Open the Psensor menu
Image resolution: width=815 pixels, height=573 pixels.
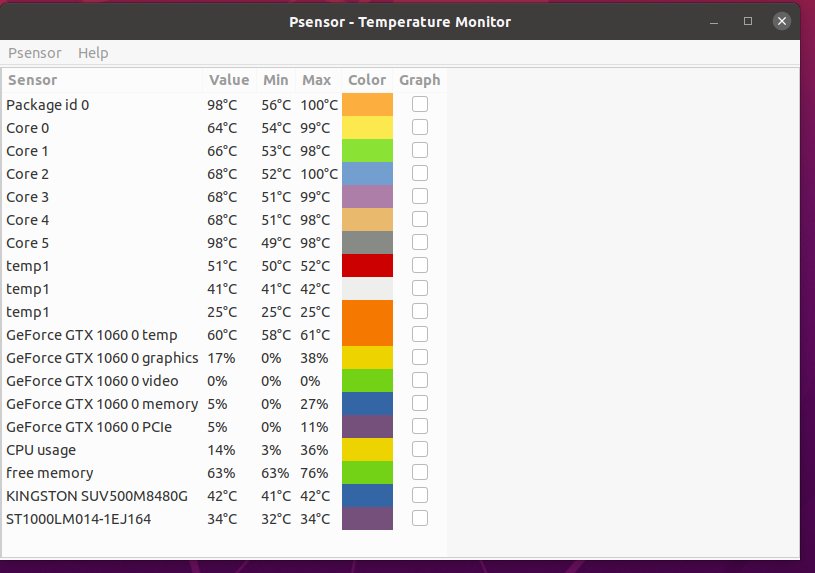tap(35, 53)
